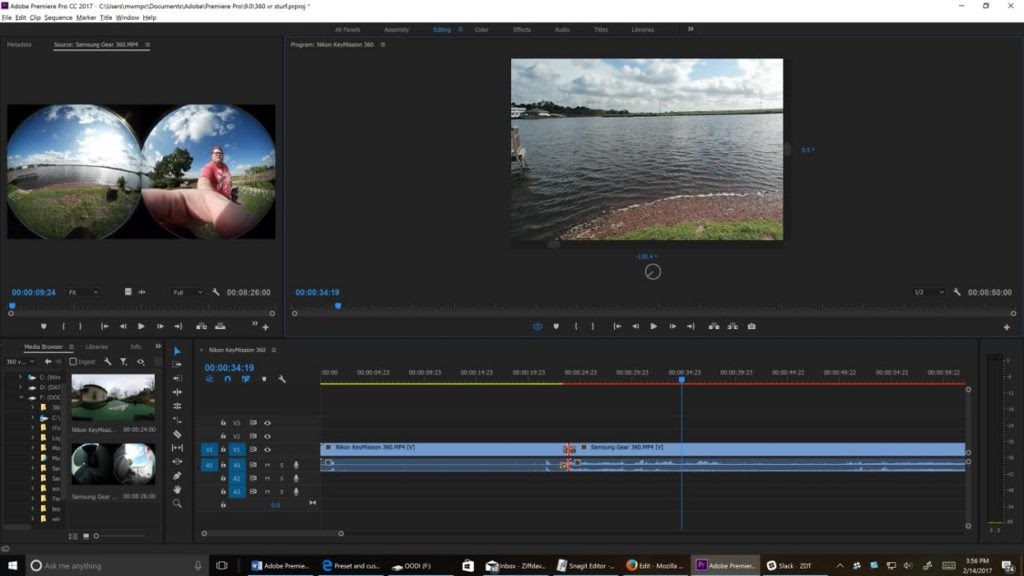Mute audio track A1
Image resolution: width=1024 pixels, height=576 pixels.
pos(267,465)
